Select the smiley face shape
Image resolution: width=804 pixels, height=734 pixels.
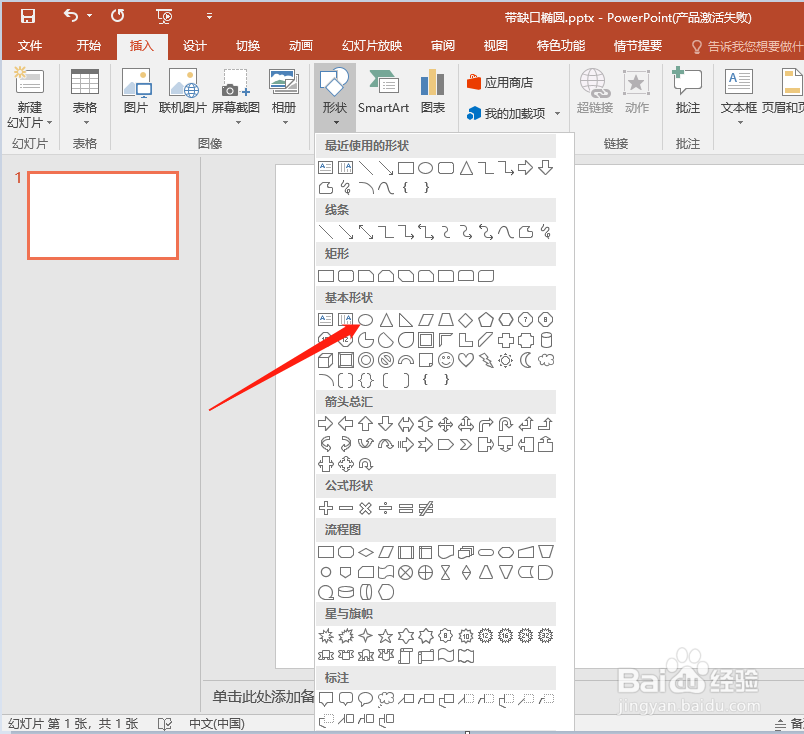pyautogui.click(x=446, y=360)
